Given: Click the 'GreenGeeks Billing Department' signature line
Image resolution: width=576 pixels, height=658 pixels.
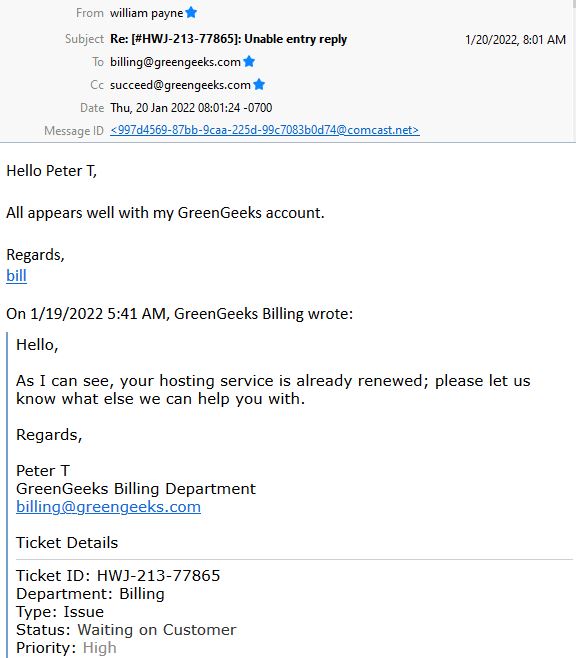Looking at the screenshot, I should pyautogui.click(x=136, y=489).
